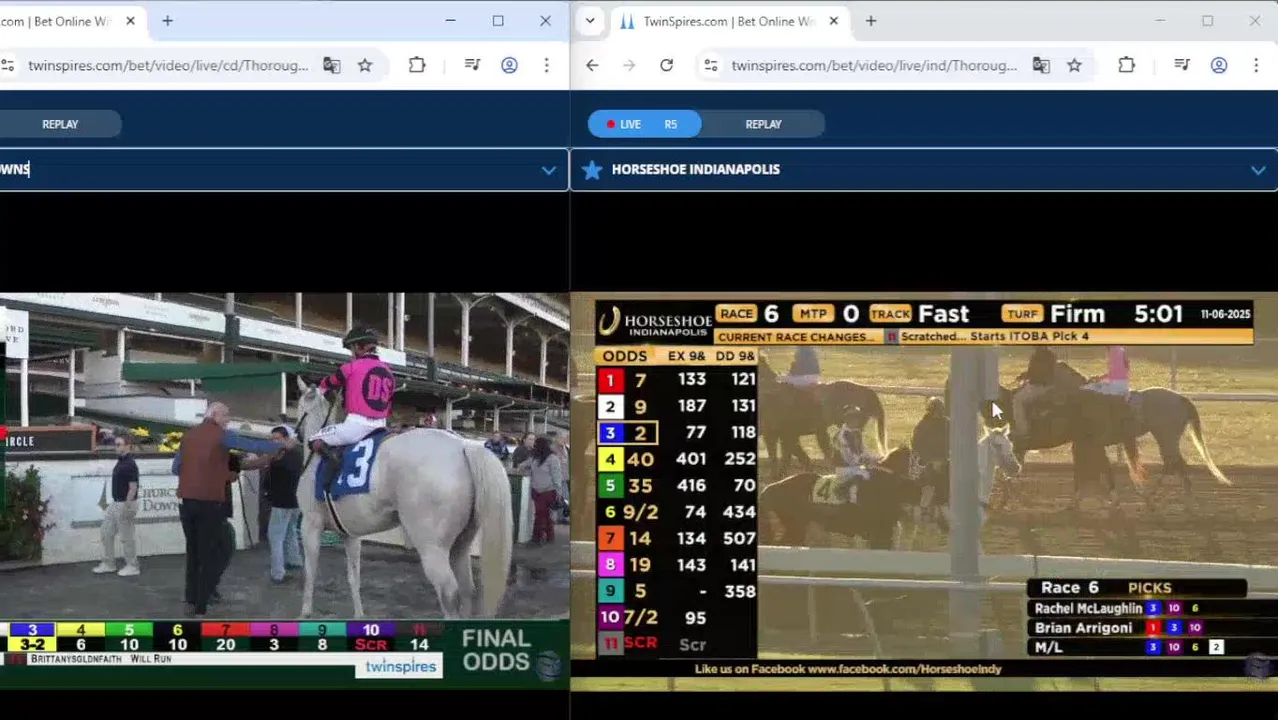Screen dimensions: 1278x720
Task: Close the right TwinSpires browser tab
Action: point(833,21)
